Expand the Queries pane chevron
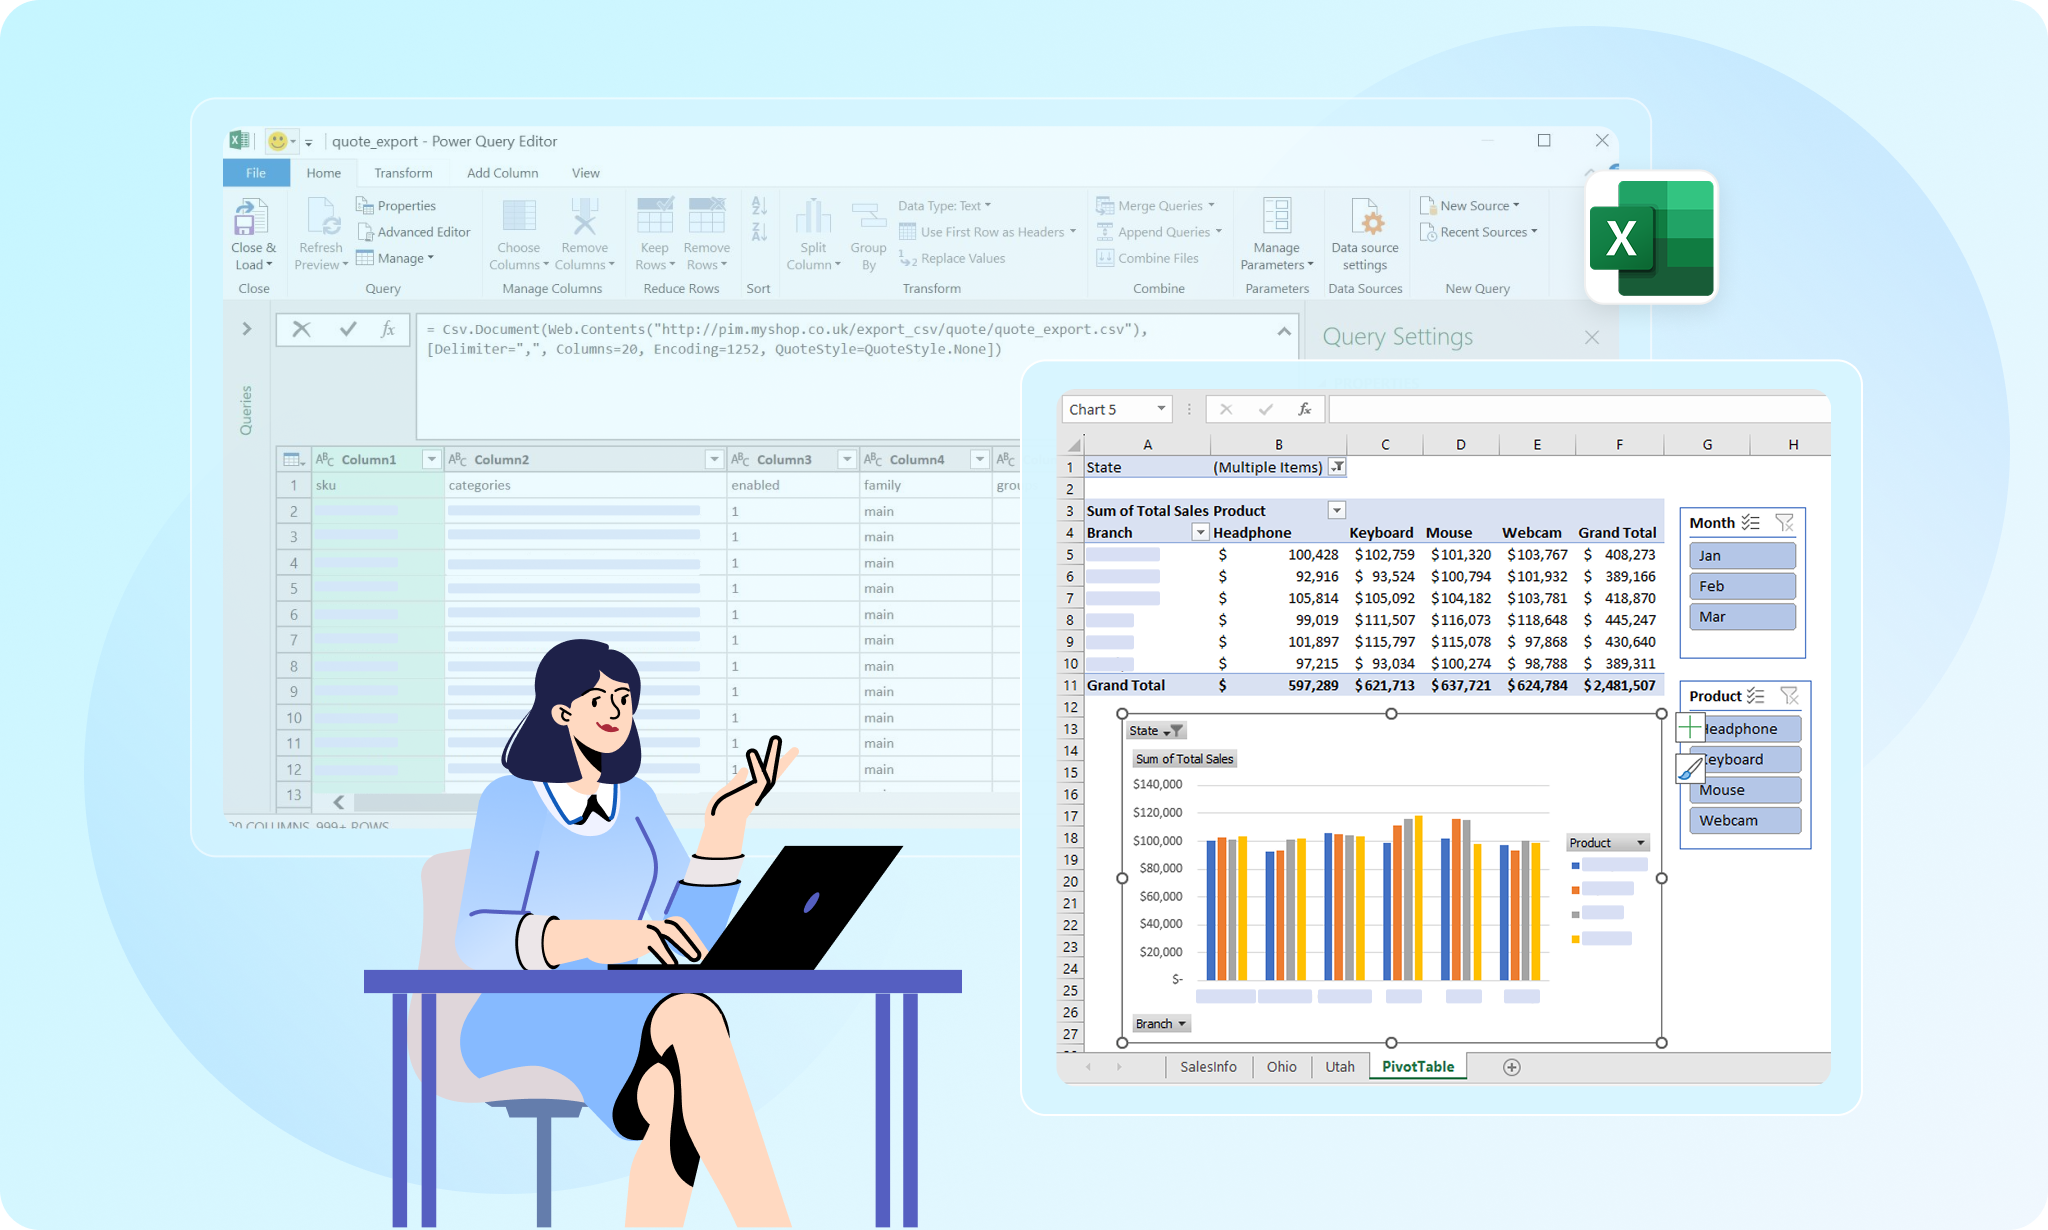This screenshot has width=2048, height=1230. pyautogui.click(x=247, y=328)
